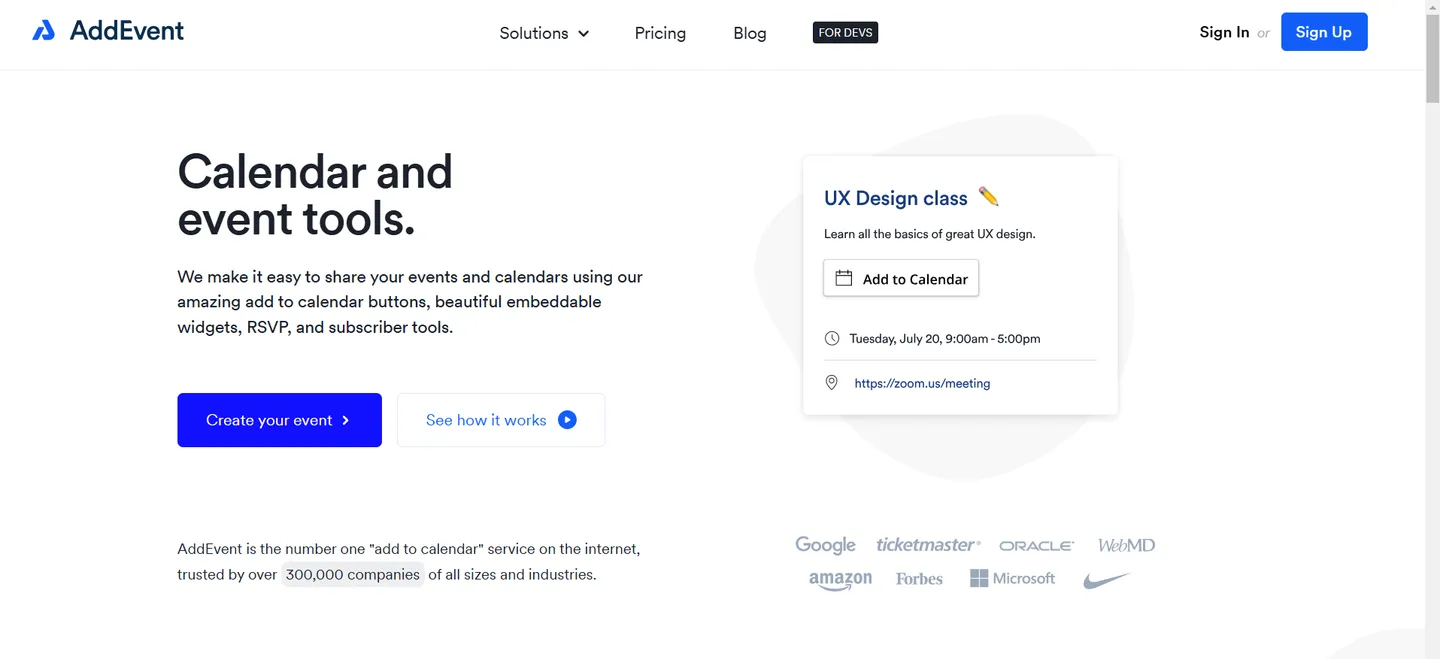Click Sign In
The height and width of the screenshot is (659, 1440).
[1224, 32]
